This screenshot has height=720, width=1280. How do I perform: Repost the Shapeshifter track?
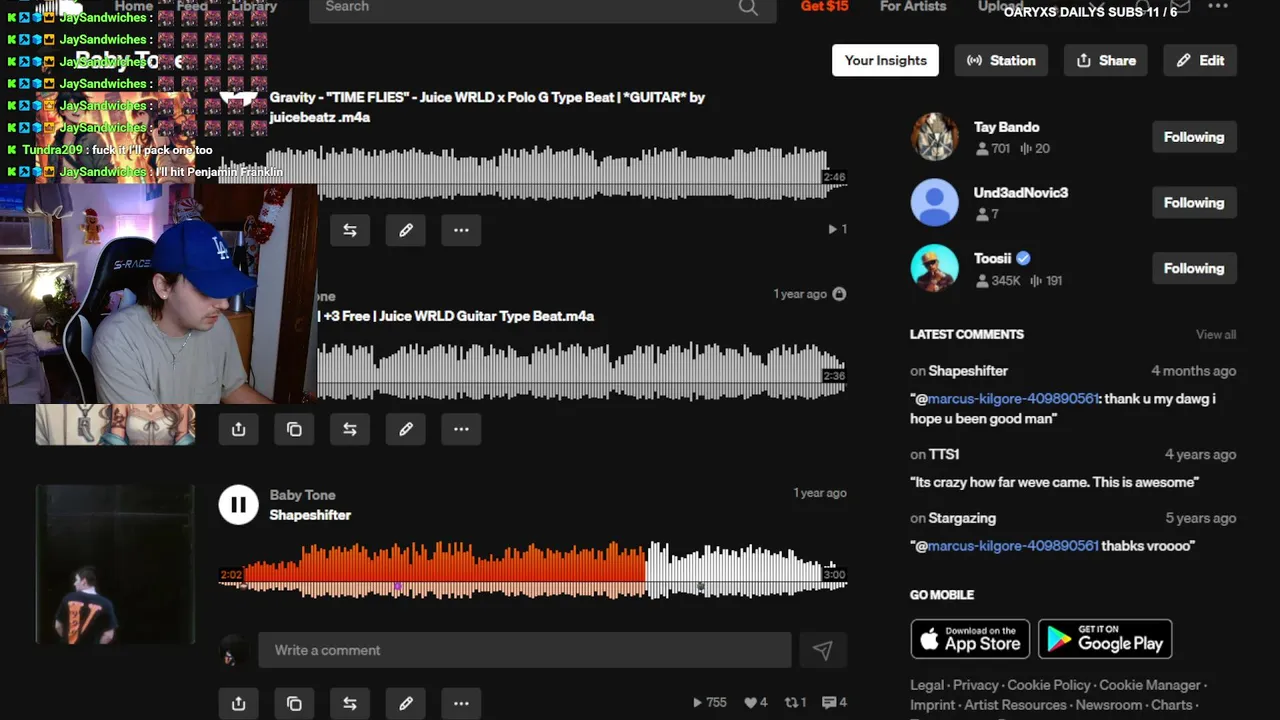(350, 703)
